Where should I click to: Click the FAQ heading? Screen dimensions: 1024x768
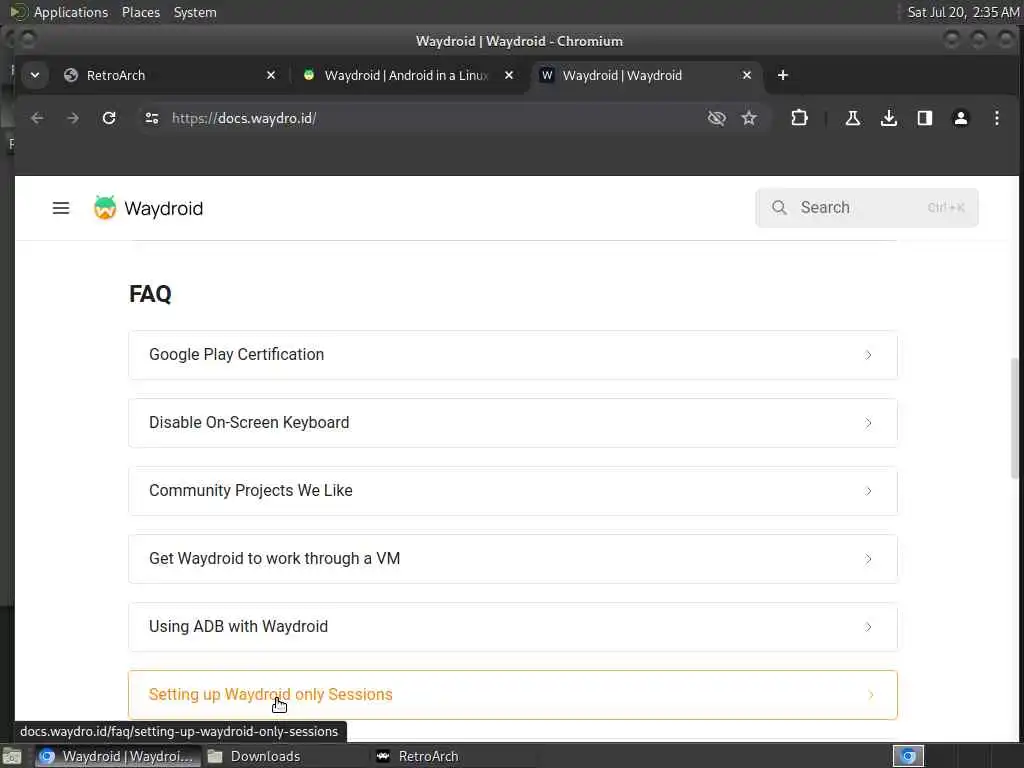[150, 294]
